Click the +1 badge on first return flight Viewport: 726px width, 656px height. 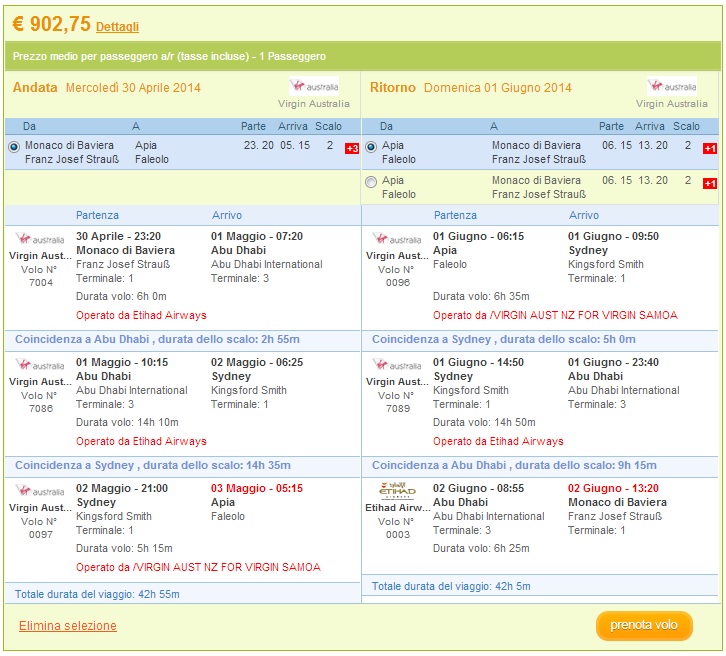coord(710,149)
